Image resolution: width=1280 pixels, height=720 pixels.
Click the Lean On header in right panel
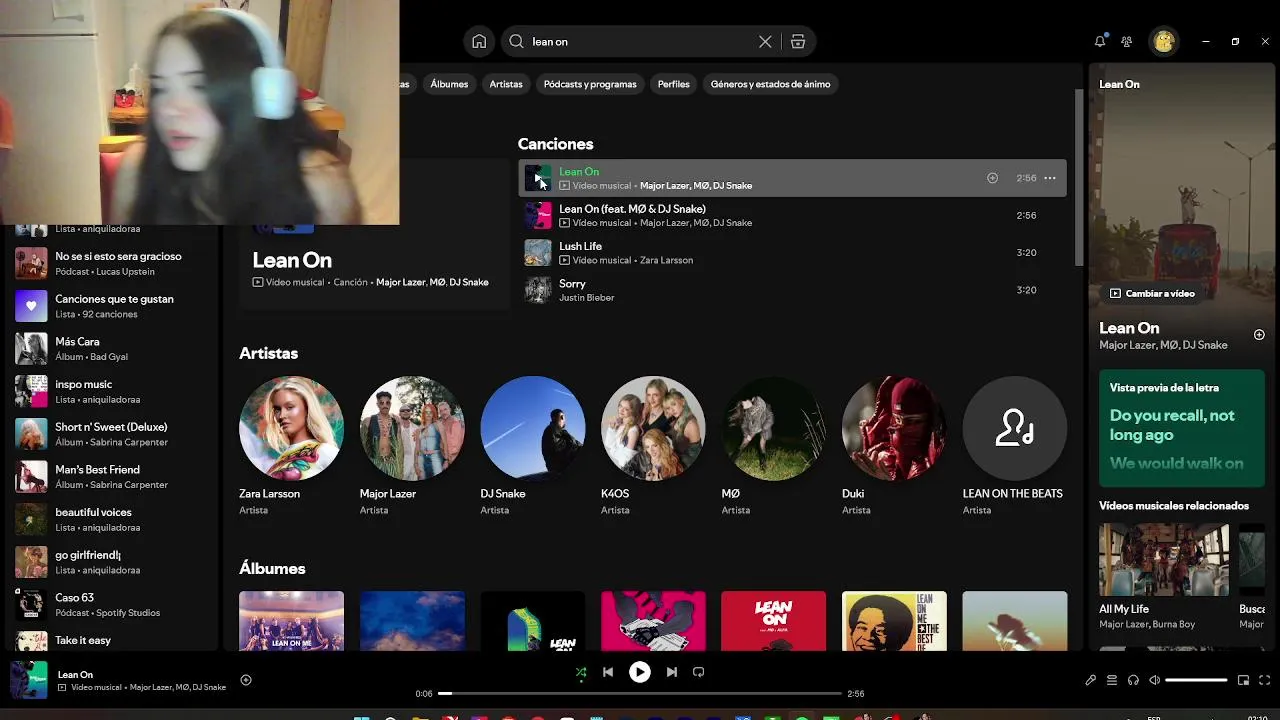pyautogui.click(x=1119, y=84)
